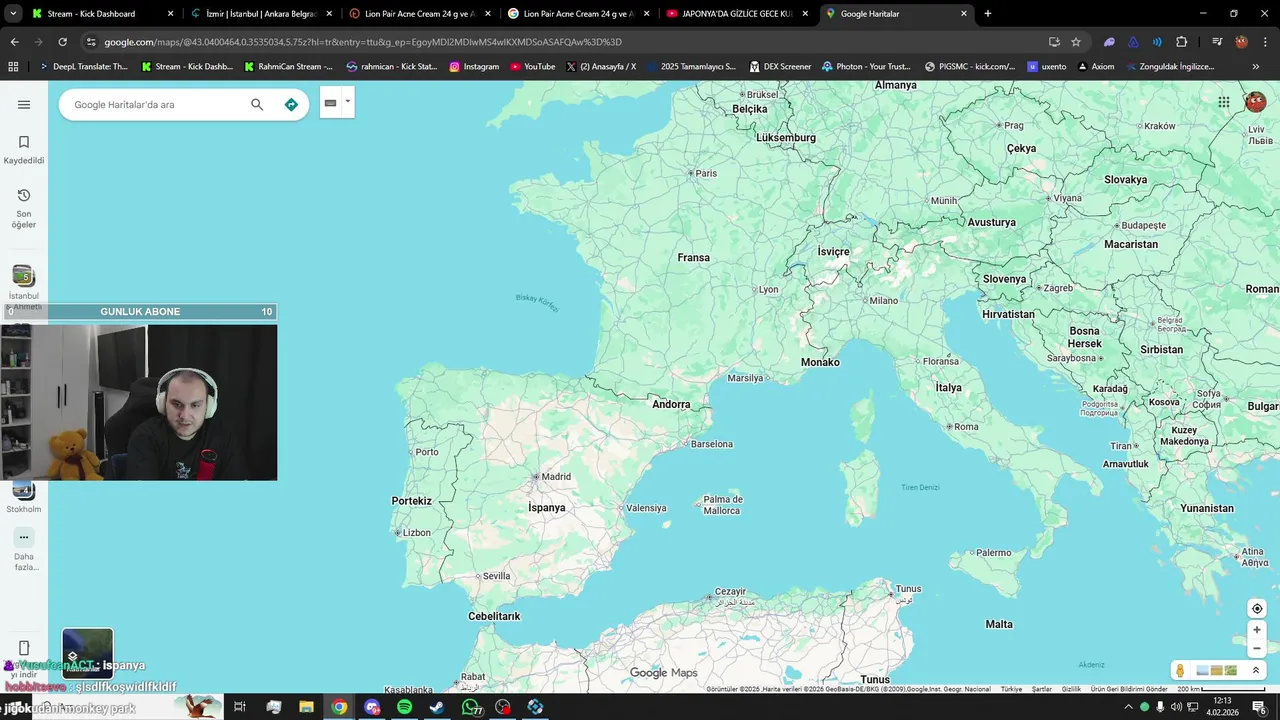The image size is (1280, 720).
Task: Open Steam from the taskbar
Action: (437, 707)
